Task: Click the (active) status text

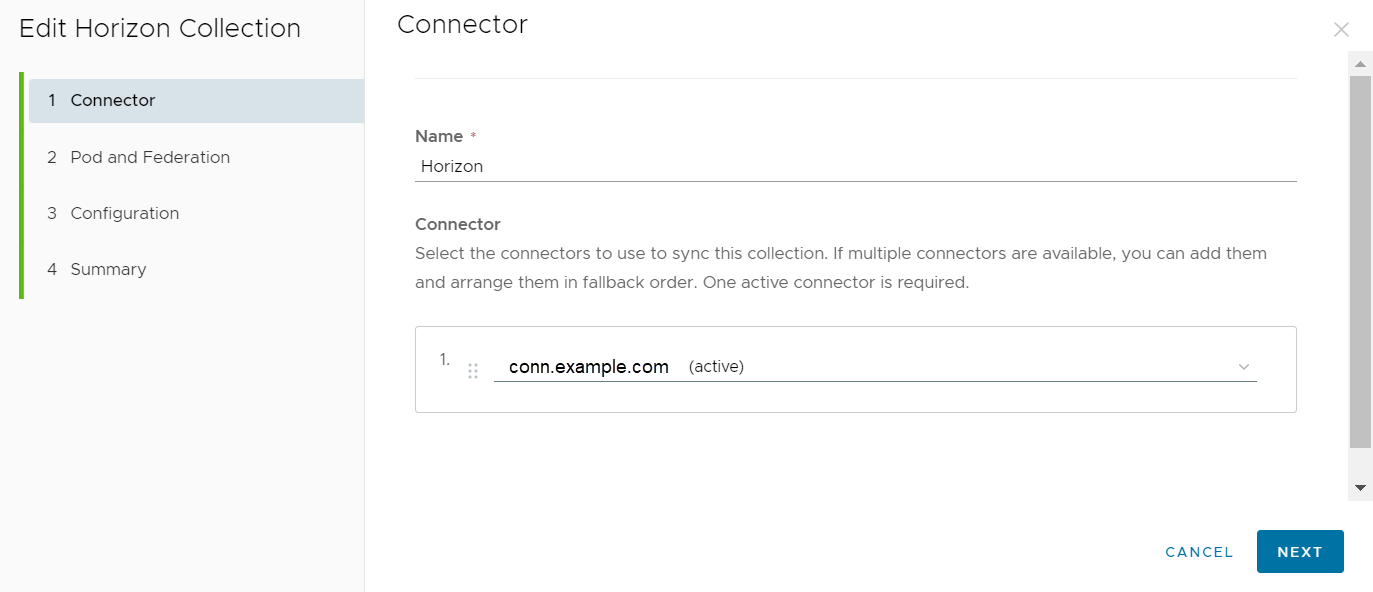Action: [716, 367]
